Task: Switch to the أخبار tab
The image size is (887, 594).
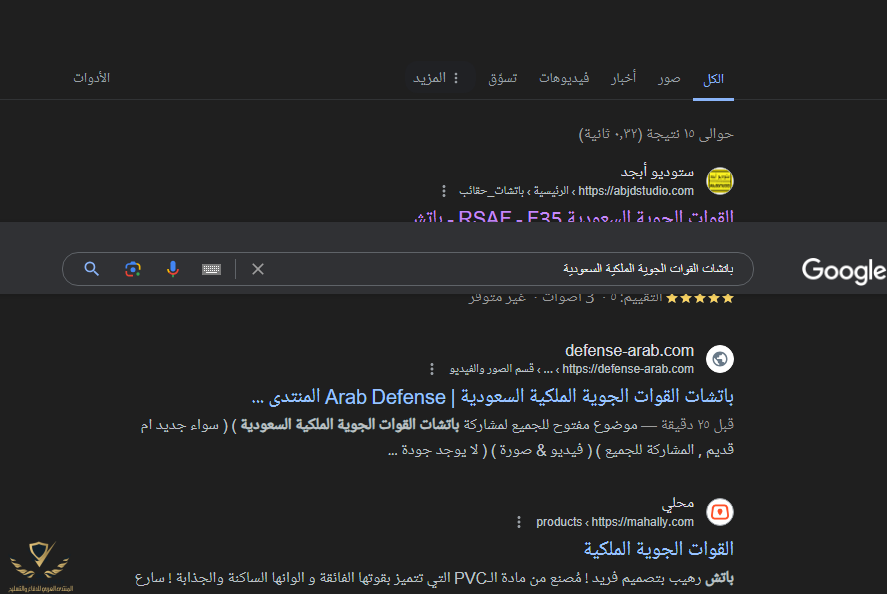Action: [623, 78]
